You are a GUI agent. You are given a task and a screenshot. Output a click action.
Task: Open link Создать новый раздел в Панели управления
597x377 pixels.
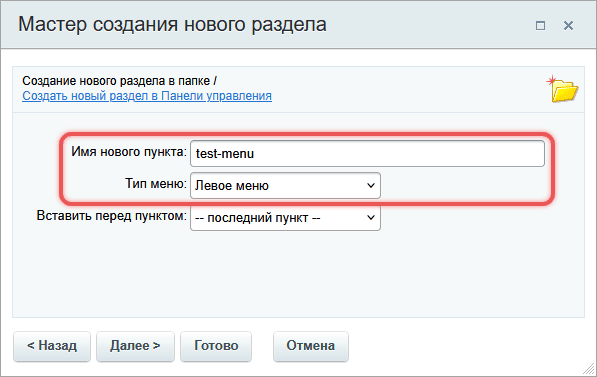[x=147, y=96]
